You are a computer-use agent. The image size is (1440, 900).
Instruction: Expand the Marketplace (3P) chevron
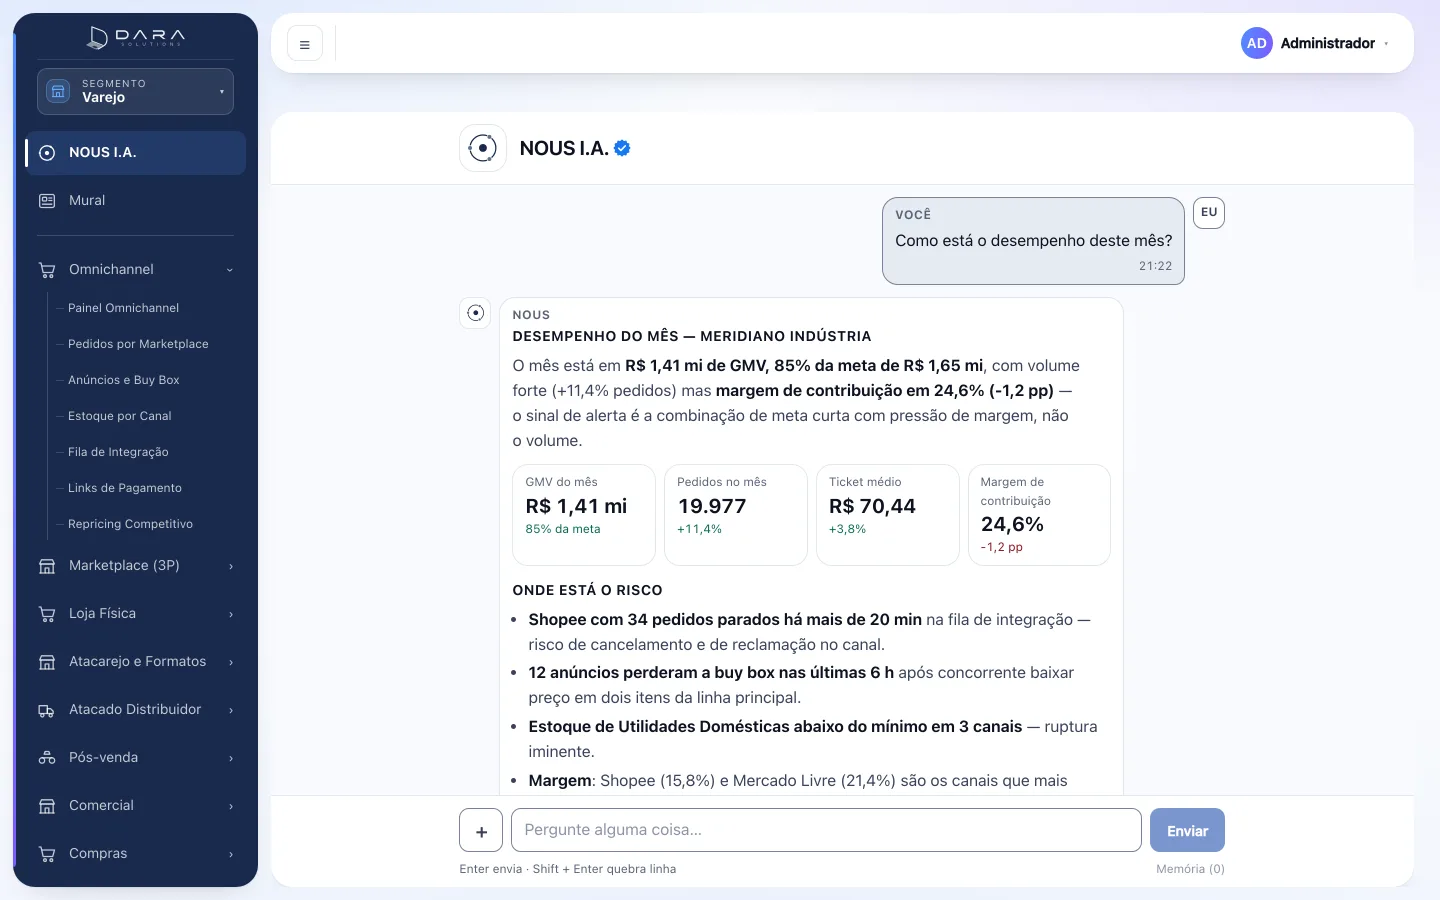coord(231,566)
